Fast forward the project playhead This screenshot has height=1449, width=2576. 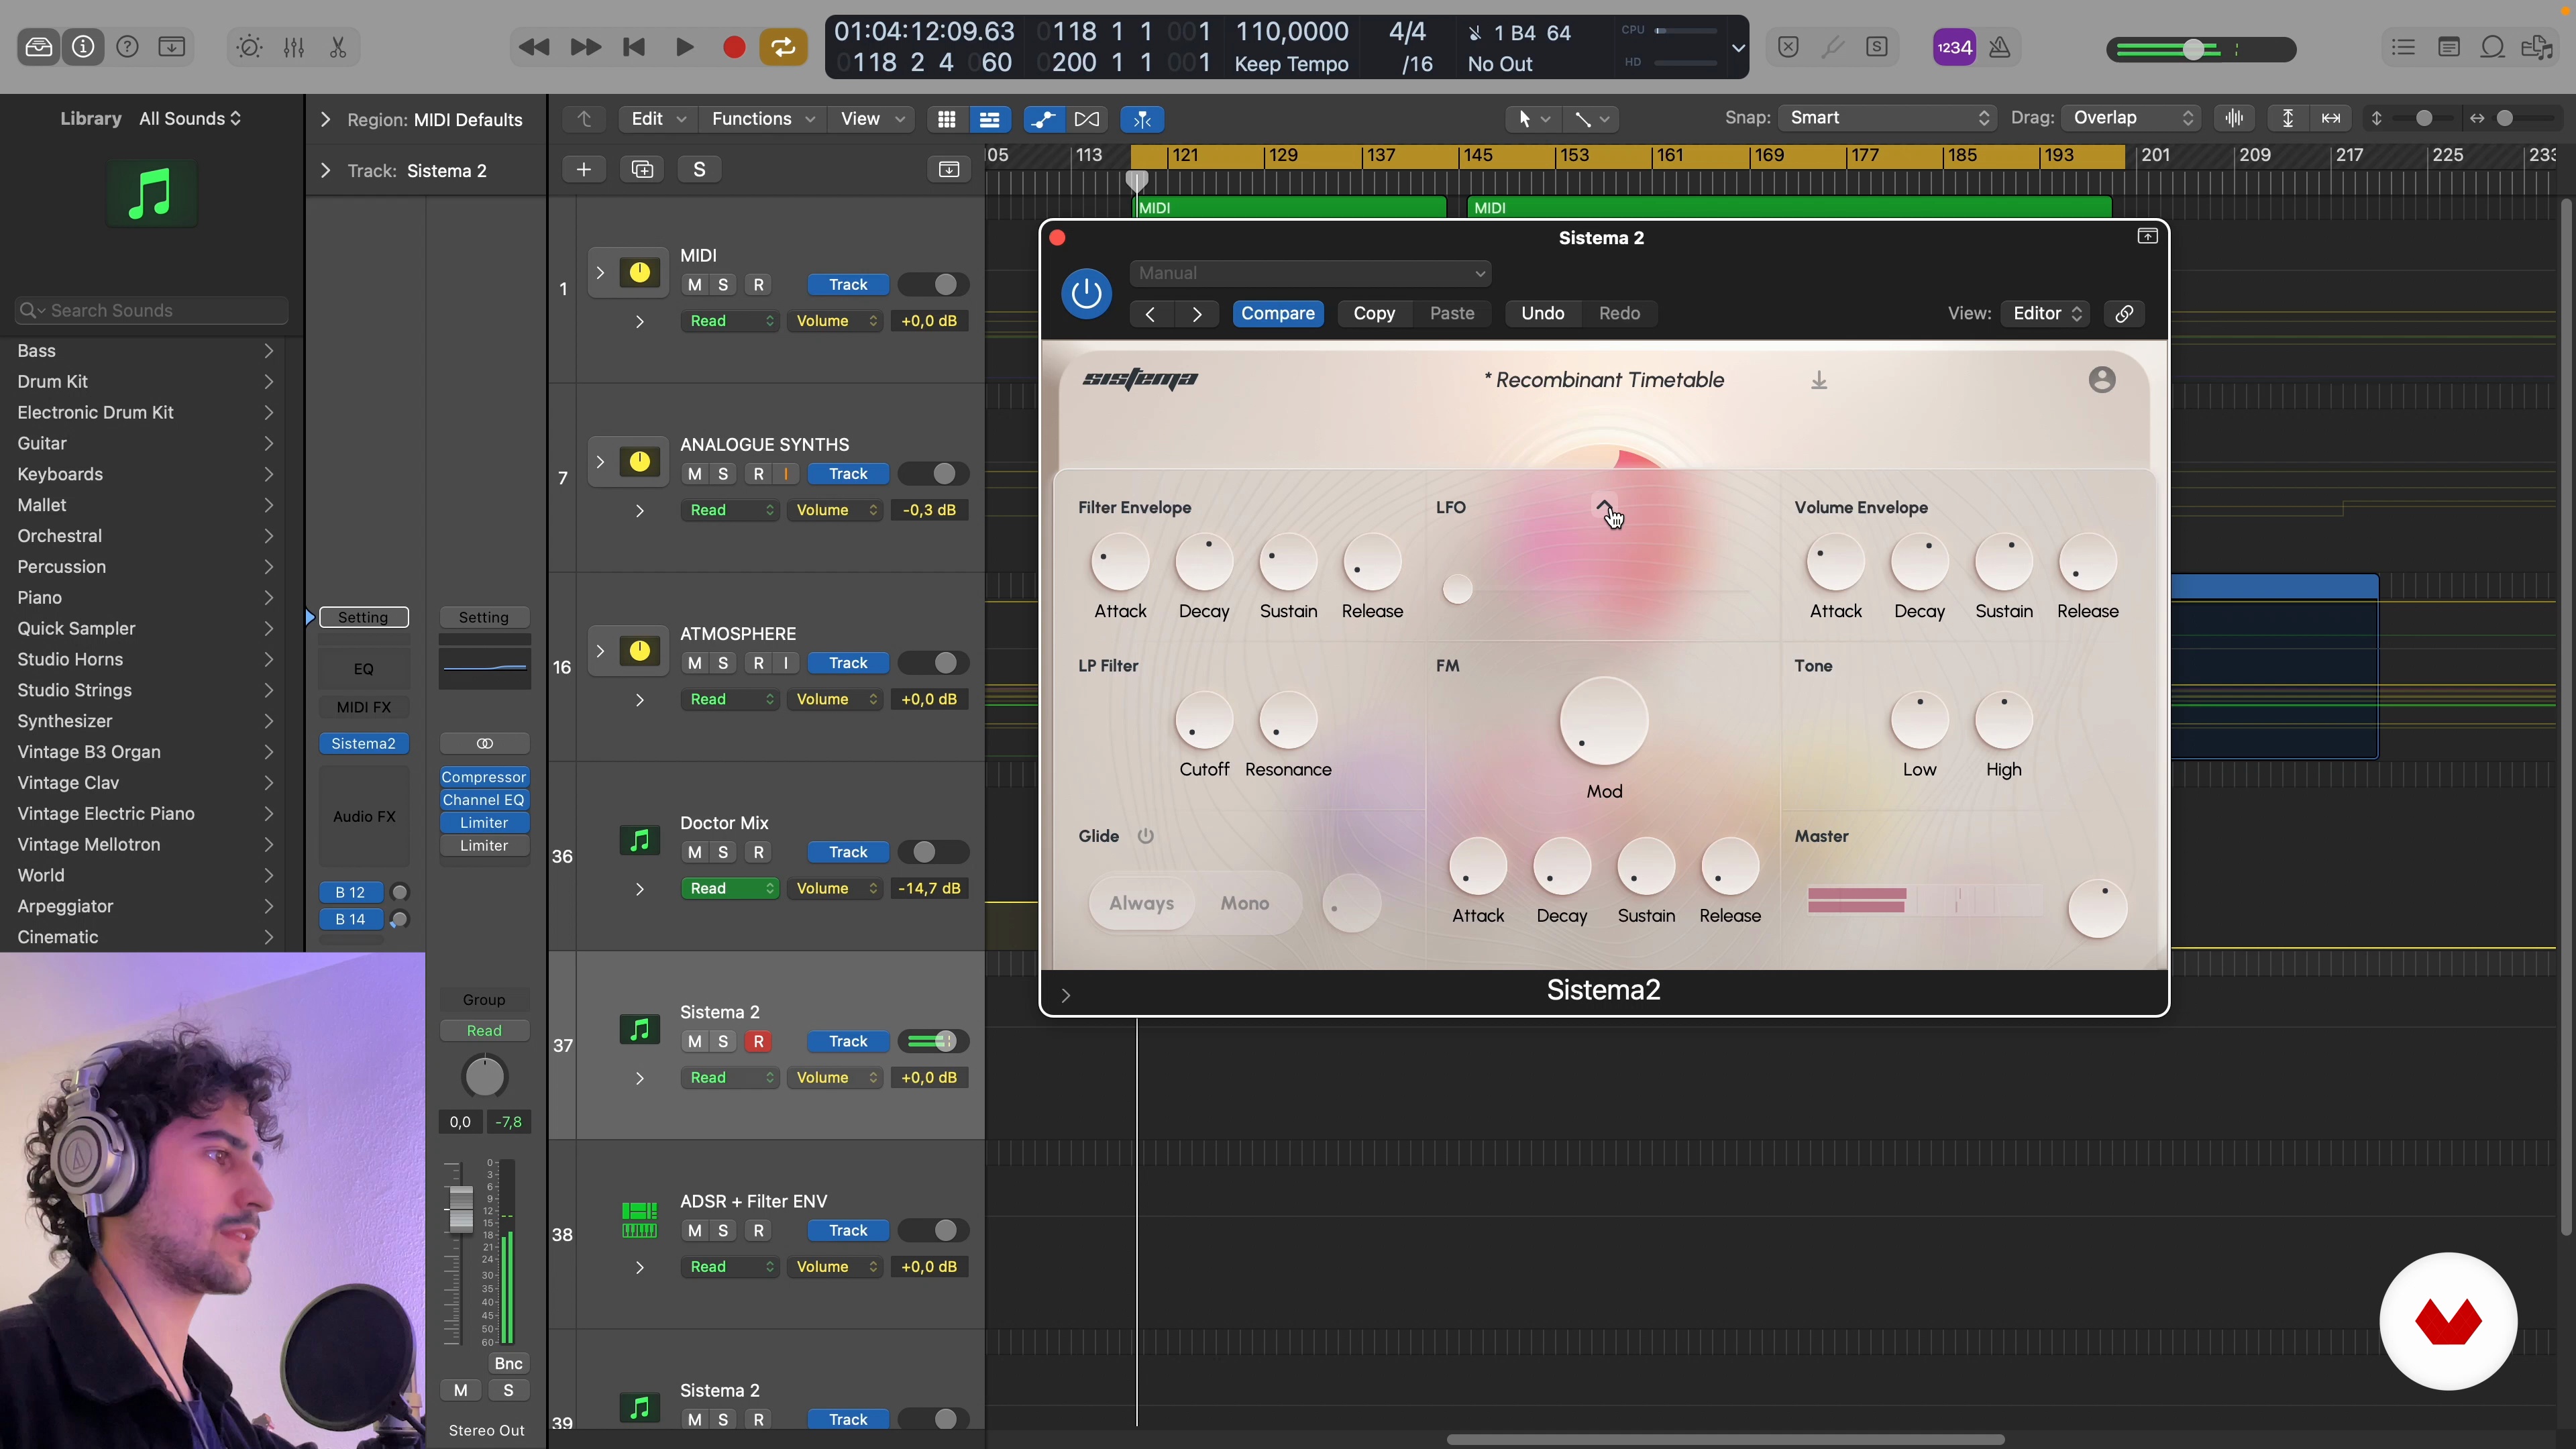pos(585,47)
